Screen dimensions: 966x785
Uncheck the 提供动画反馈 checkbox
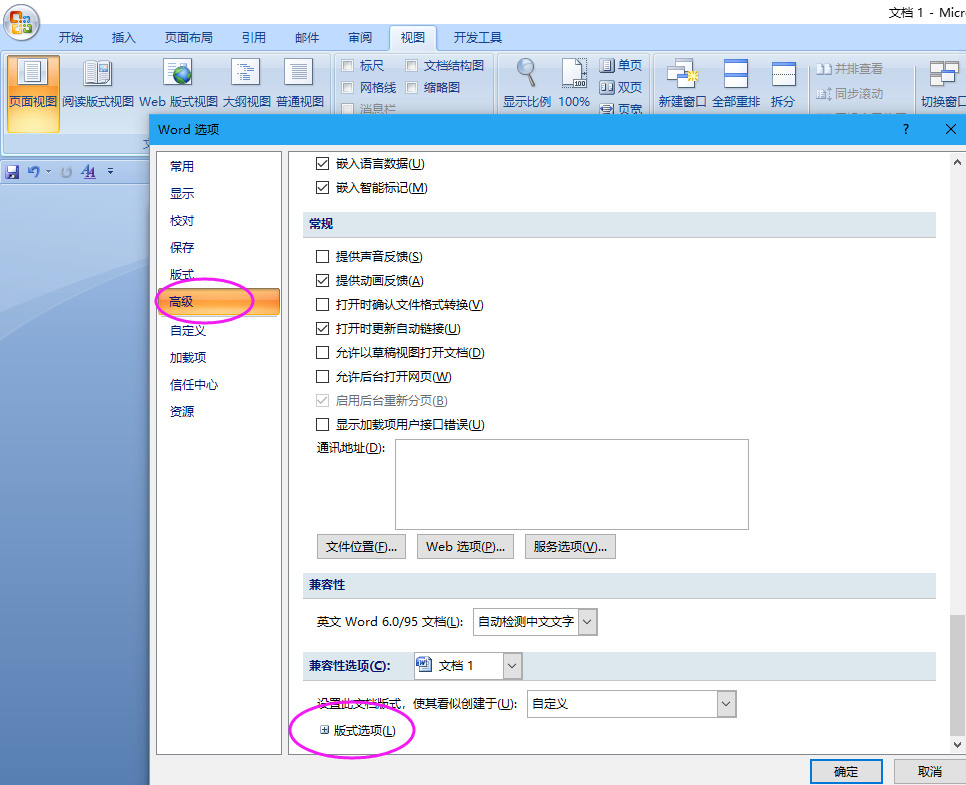(x=322, y=281)
